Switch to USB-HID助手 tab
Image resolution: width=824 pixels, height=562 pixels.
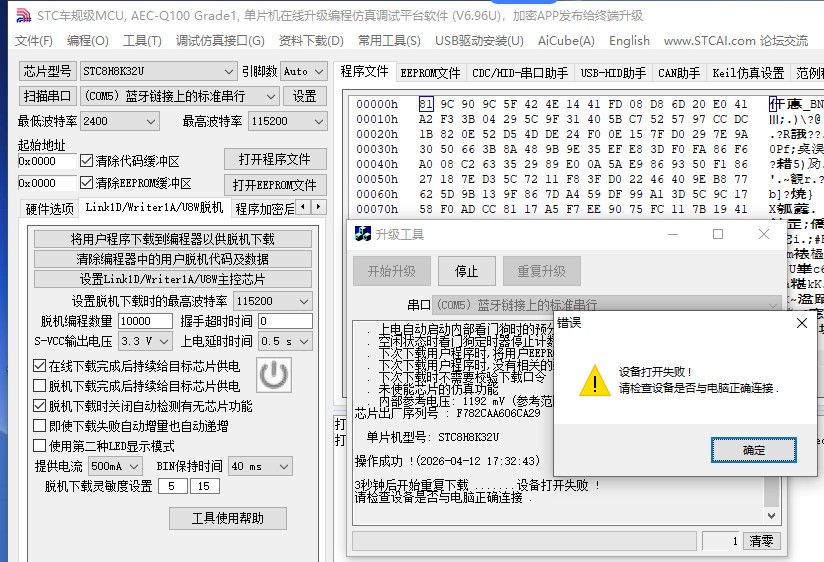pos(613,73)
